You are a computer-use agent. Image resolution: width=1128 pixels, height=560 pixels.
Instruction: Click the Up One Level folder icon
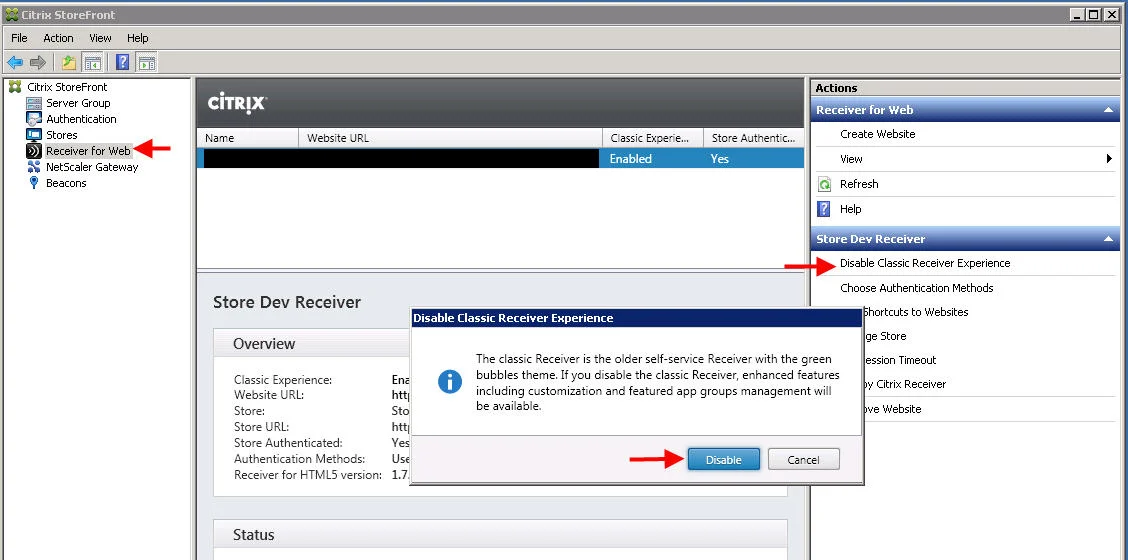pos(68,63)
